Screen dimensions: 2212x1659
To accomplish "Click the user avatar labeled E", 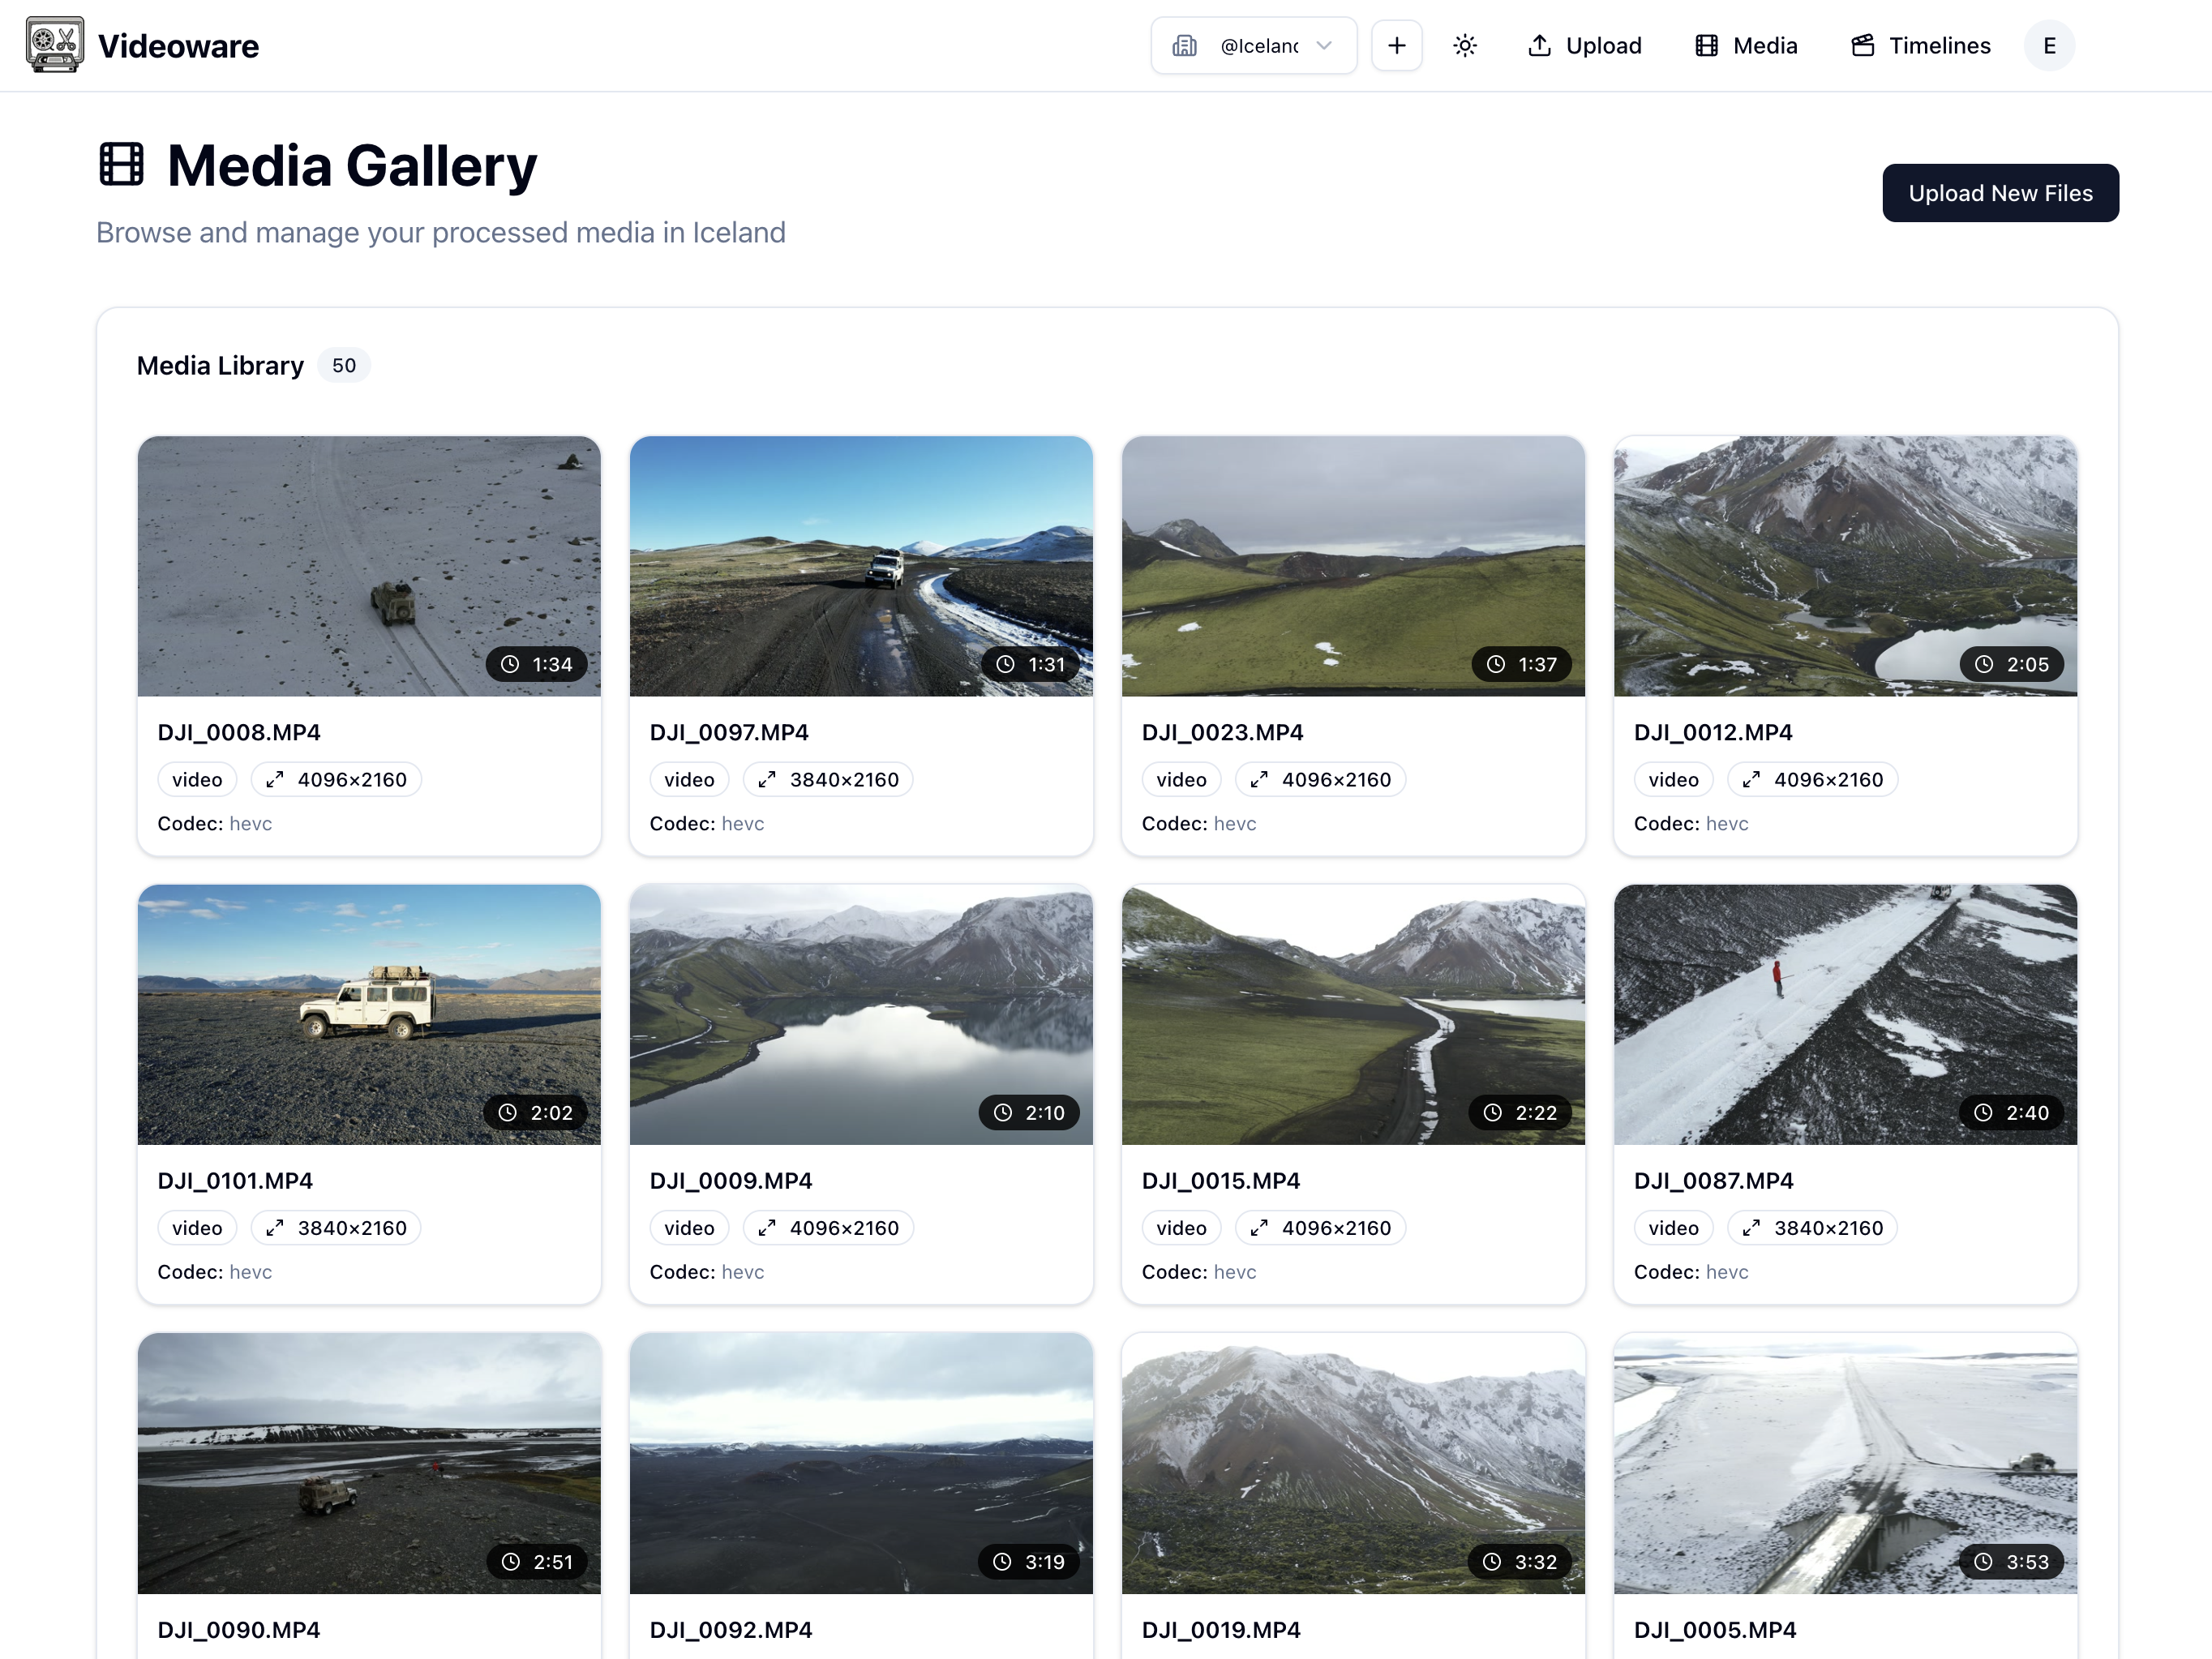I will [x=2048, y=45].
